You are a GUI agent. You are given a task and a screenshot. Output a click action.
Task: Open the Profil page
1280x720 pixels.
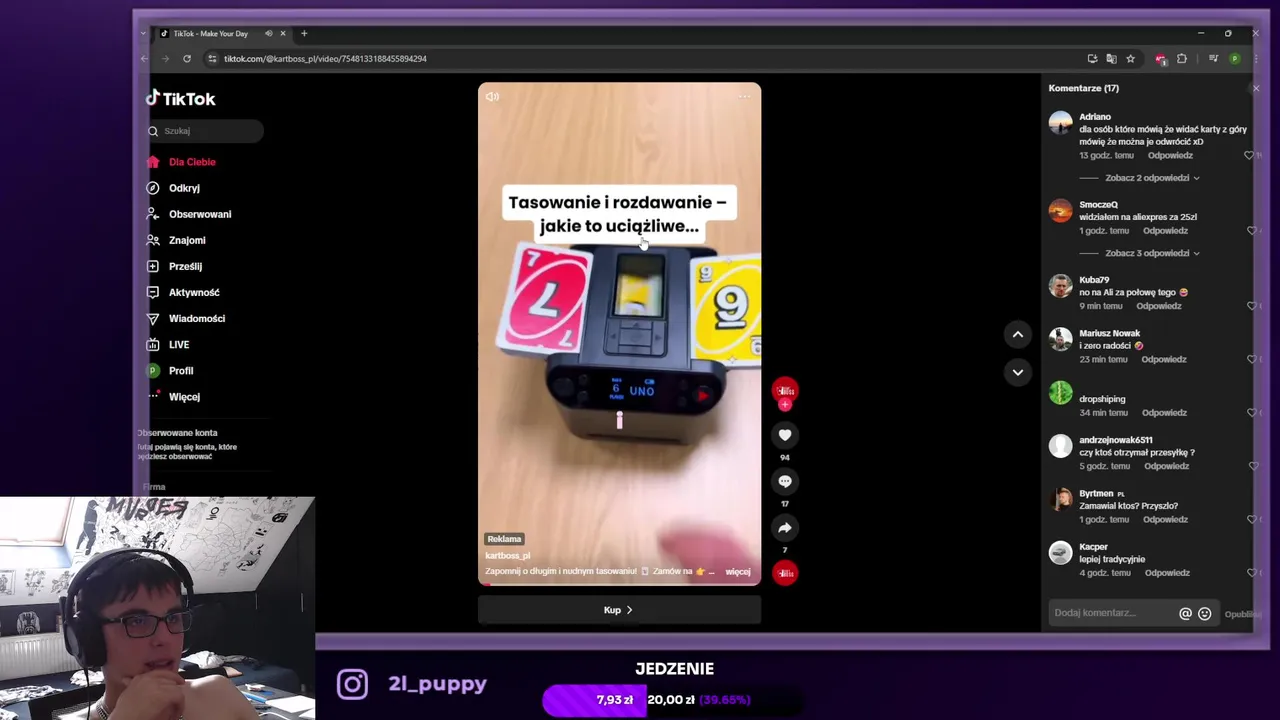(181, 370)
